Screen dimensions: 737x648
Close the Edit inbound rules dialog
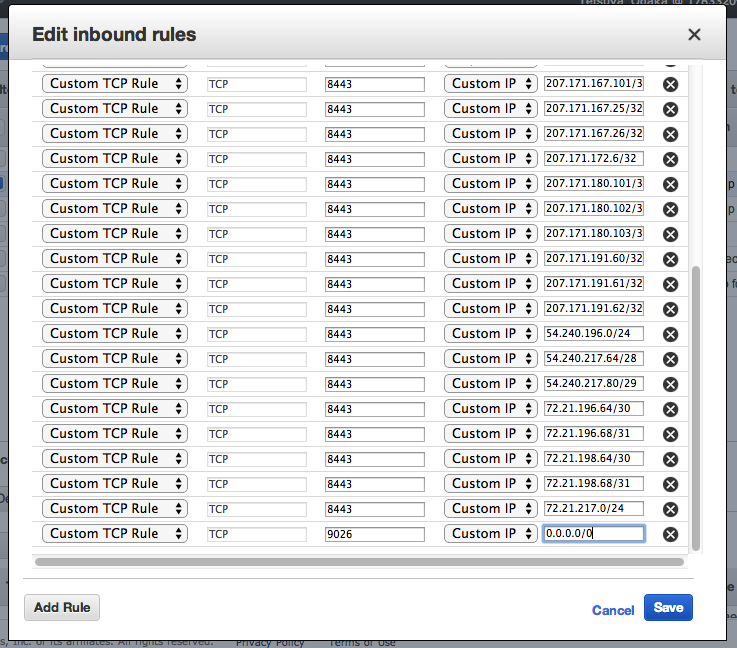pos(694,34)
